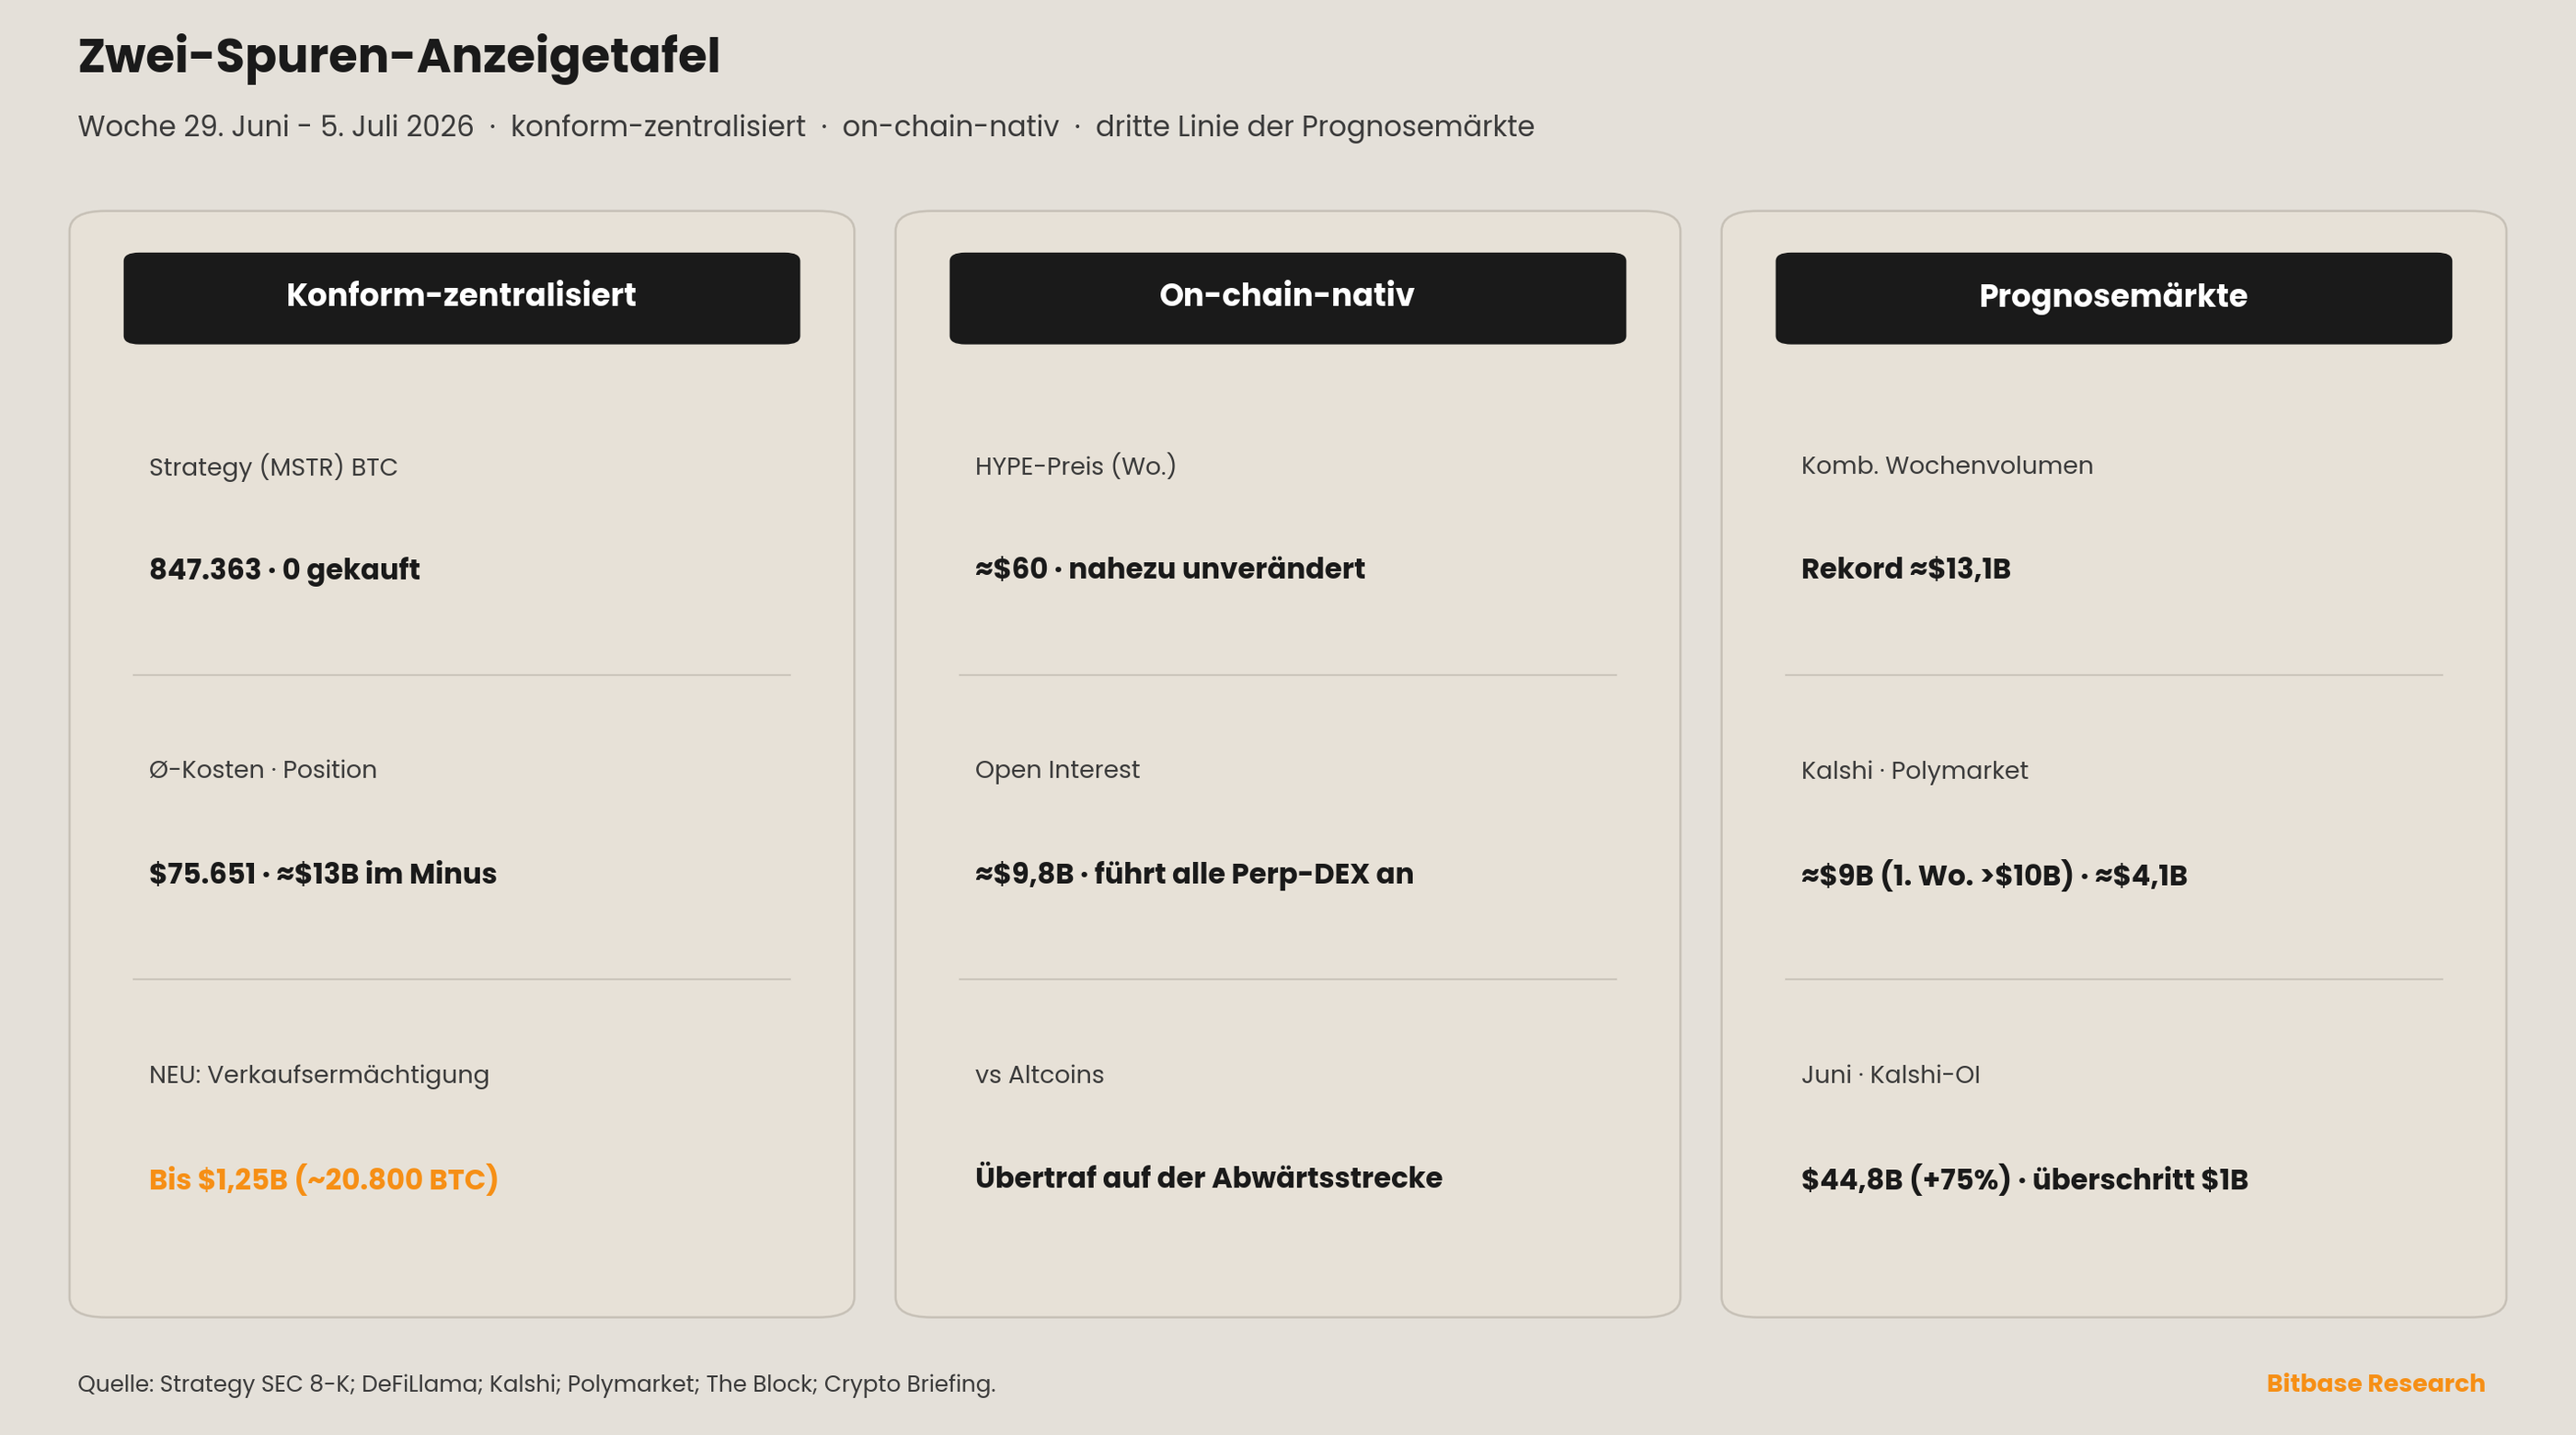Click the value ≈$60 · nahezu unverändert
2576x1435 pixels.
tap(1169, 568)
